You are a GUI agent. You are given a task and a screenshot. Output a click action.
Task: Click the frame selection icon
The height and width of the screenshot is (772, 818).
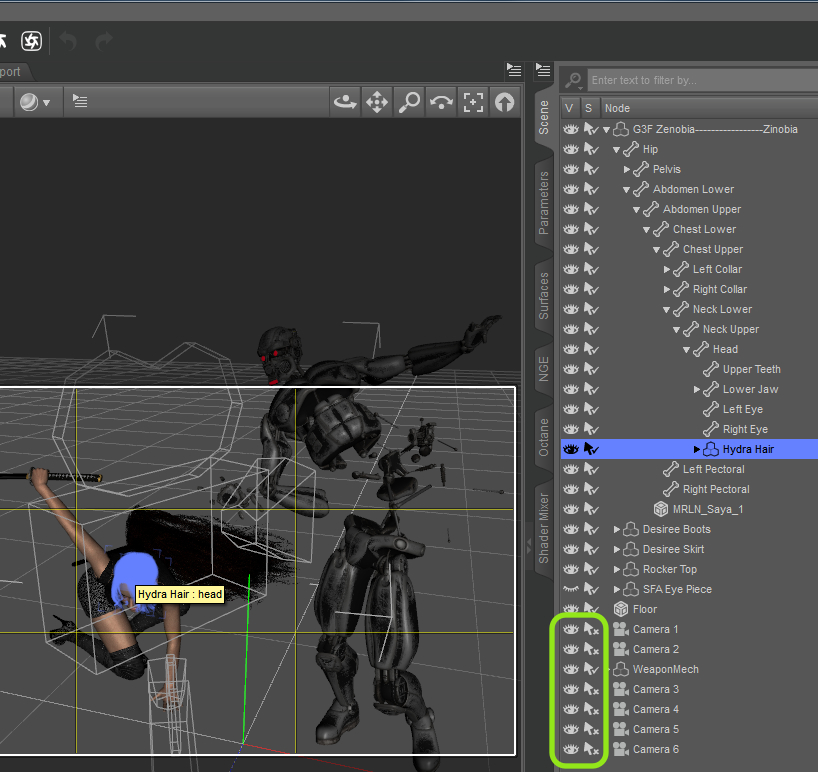click(473, 102)
